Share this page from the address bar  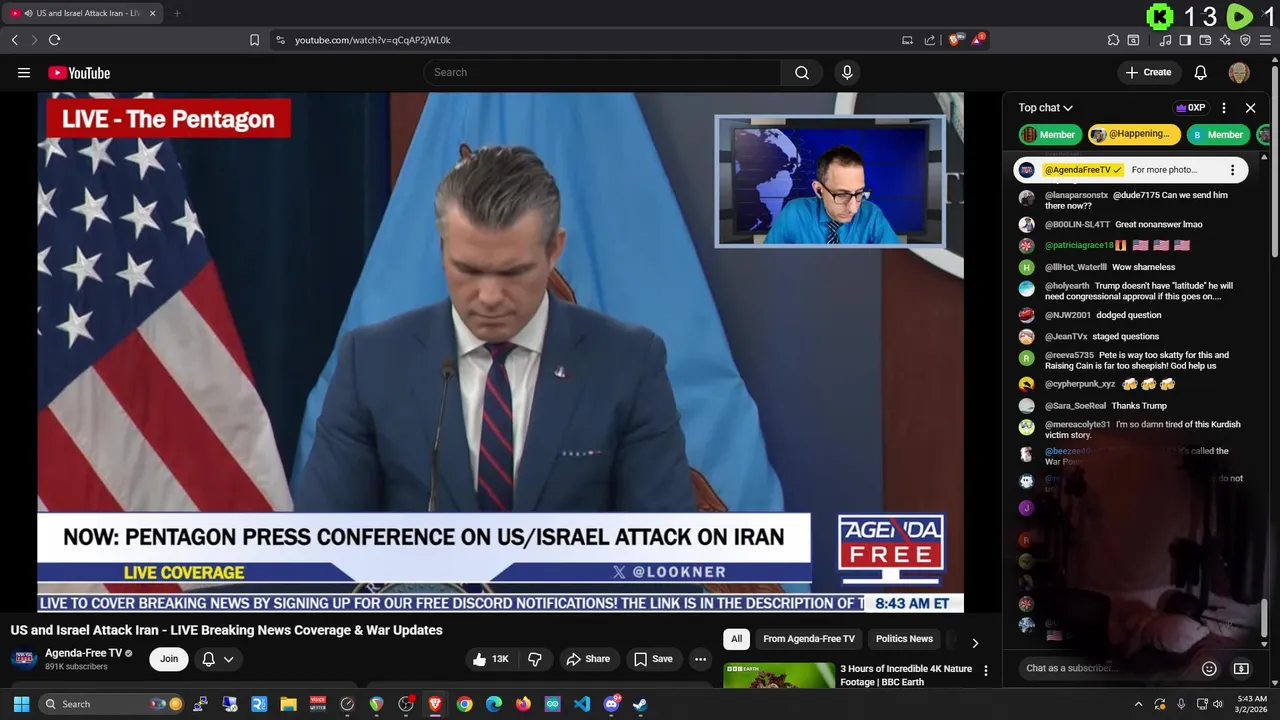[x=930, y=40]
